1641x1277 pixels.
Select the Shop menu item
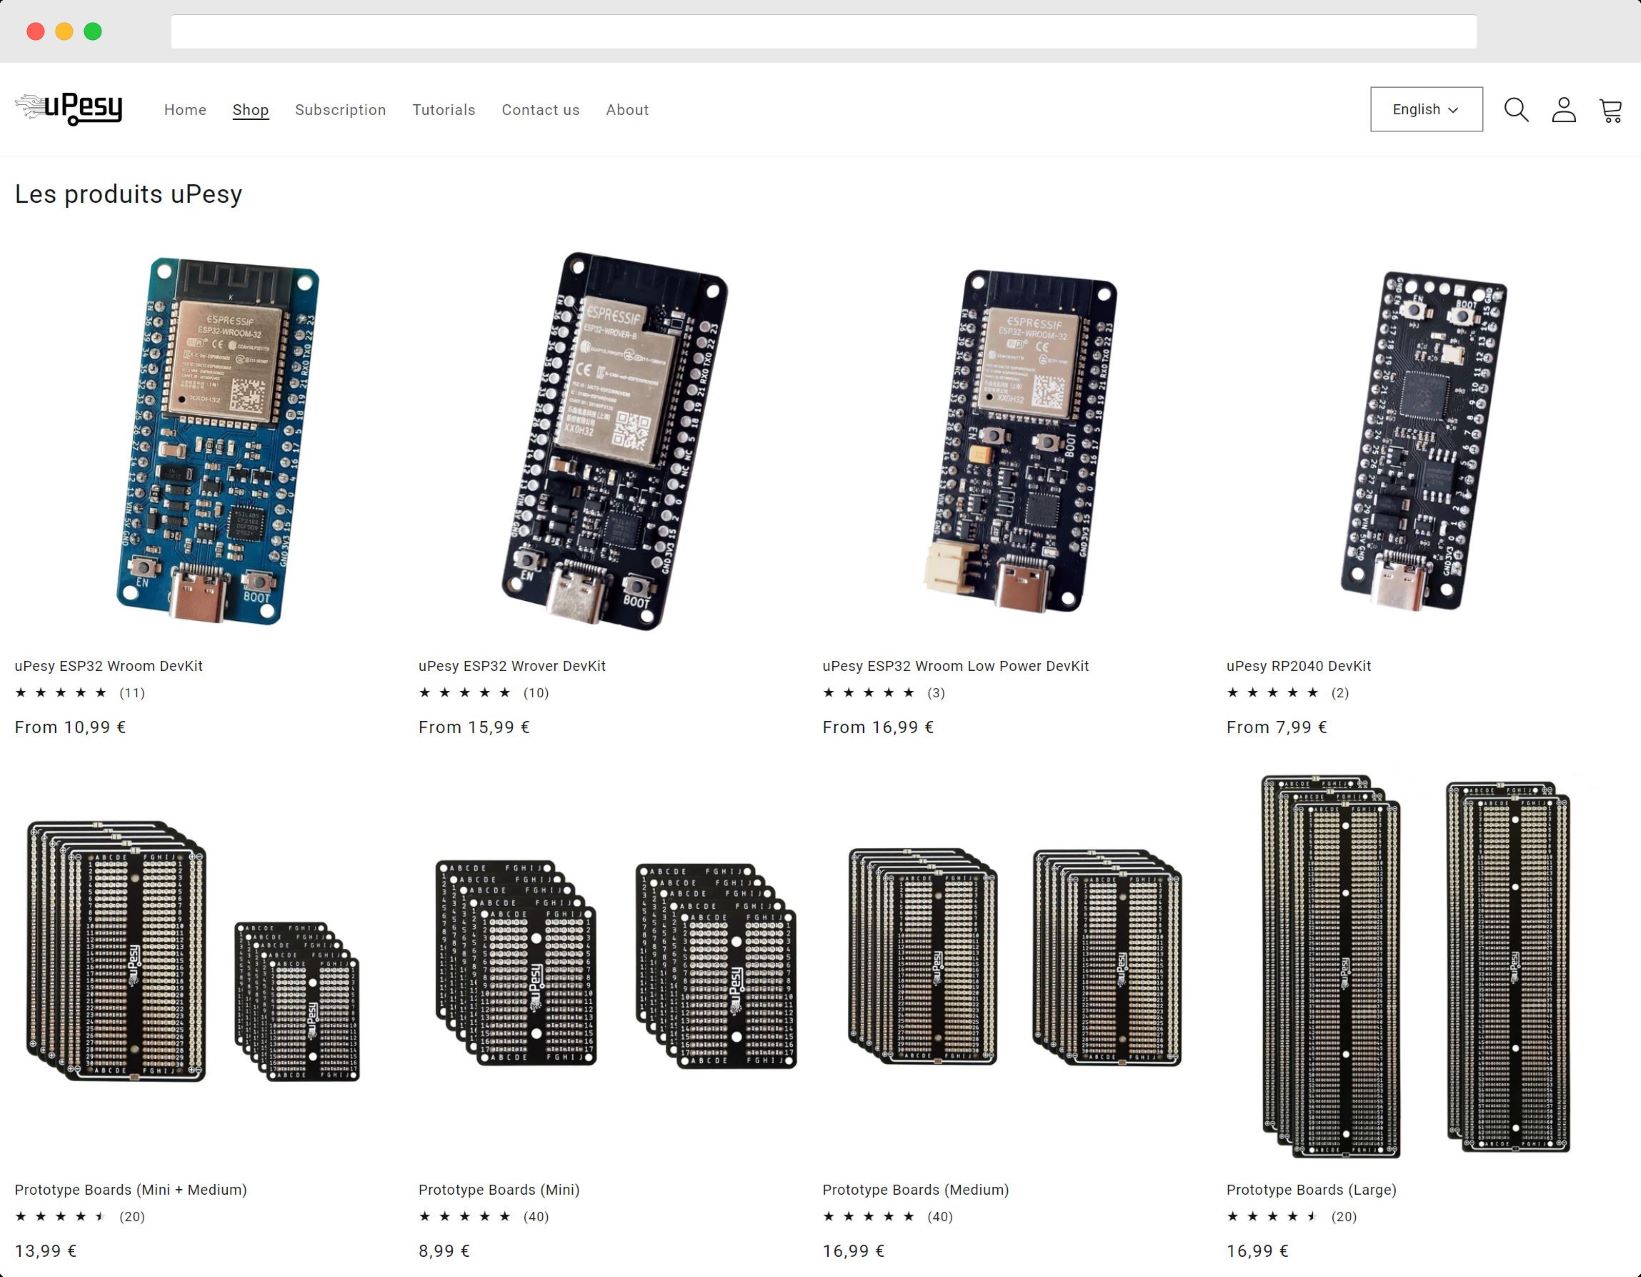point(250,110)
